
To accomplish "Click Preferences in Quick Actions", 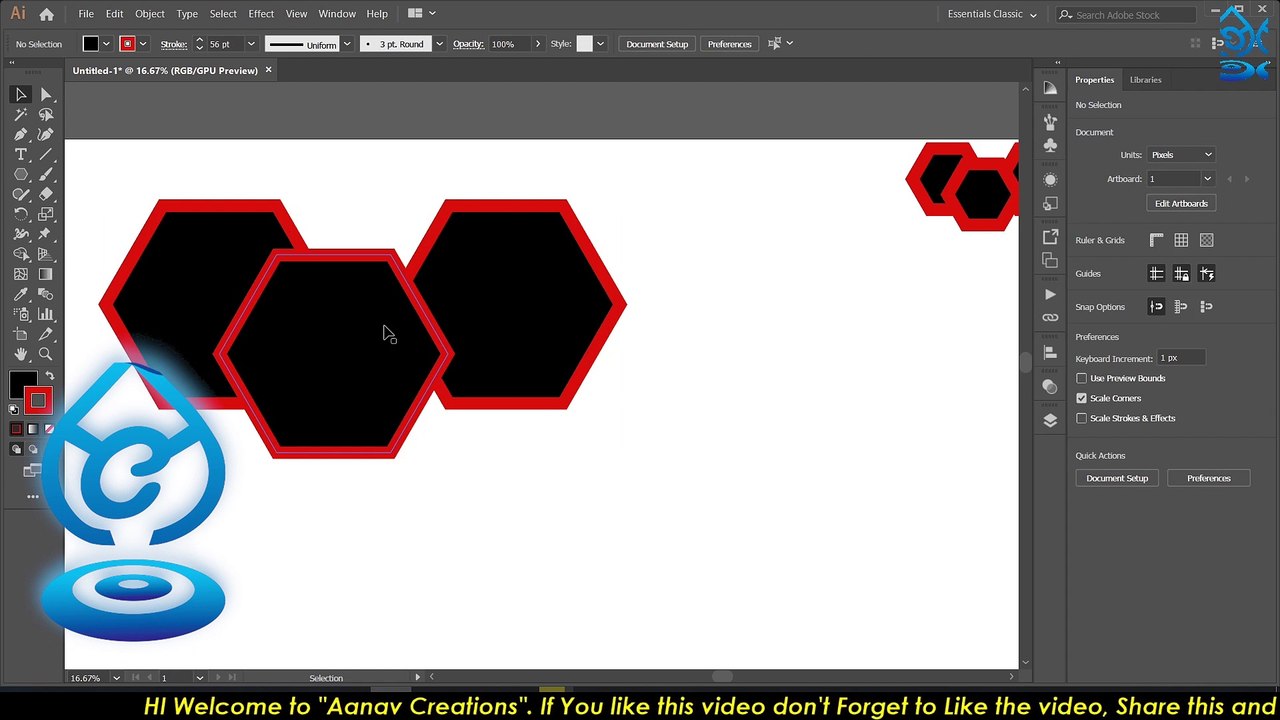I will point(1208,478).
